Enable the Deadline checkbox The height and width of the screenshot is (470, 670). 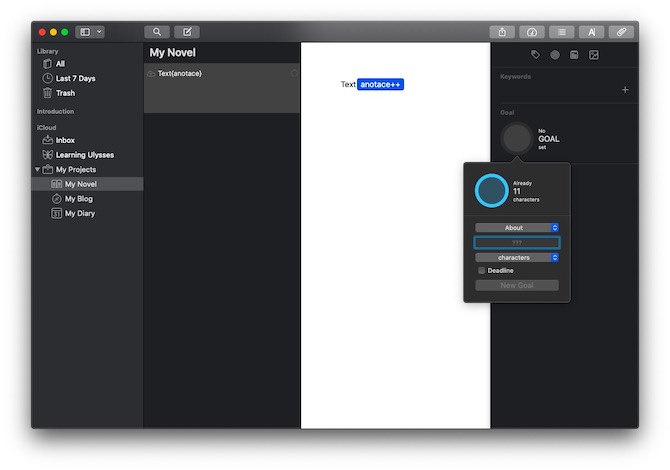pyautogui.click(x=482, y=270)
